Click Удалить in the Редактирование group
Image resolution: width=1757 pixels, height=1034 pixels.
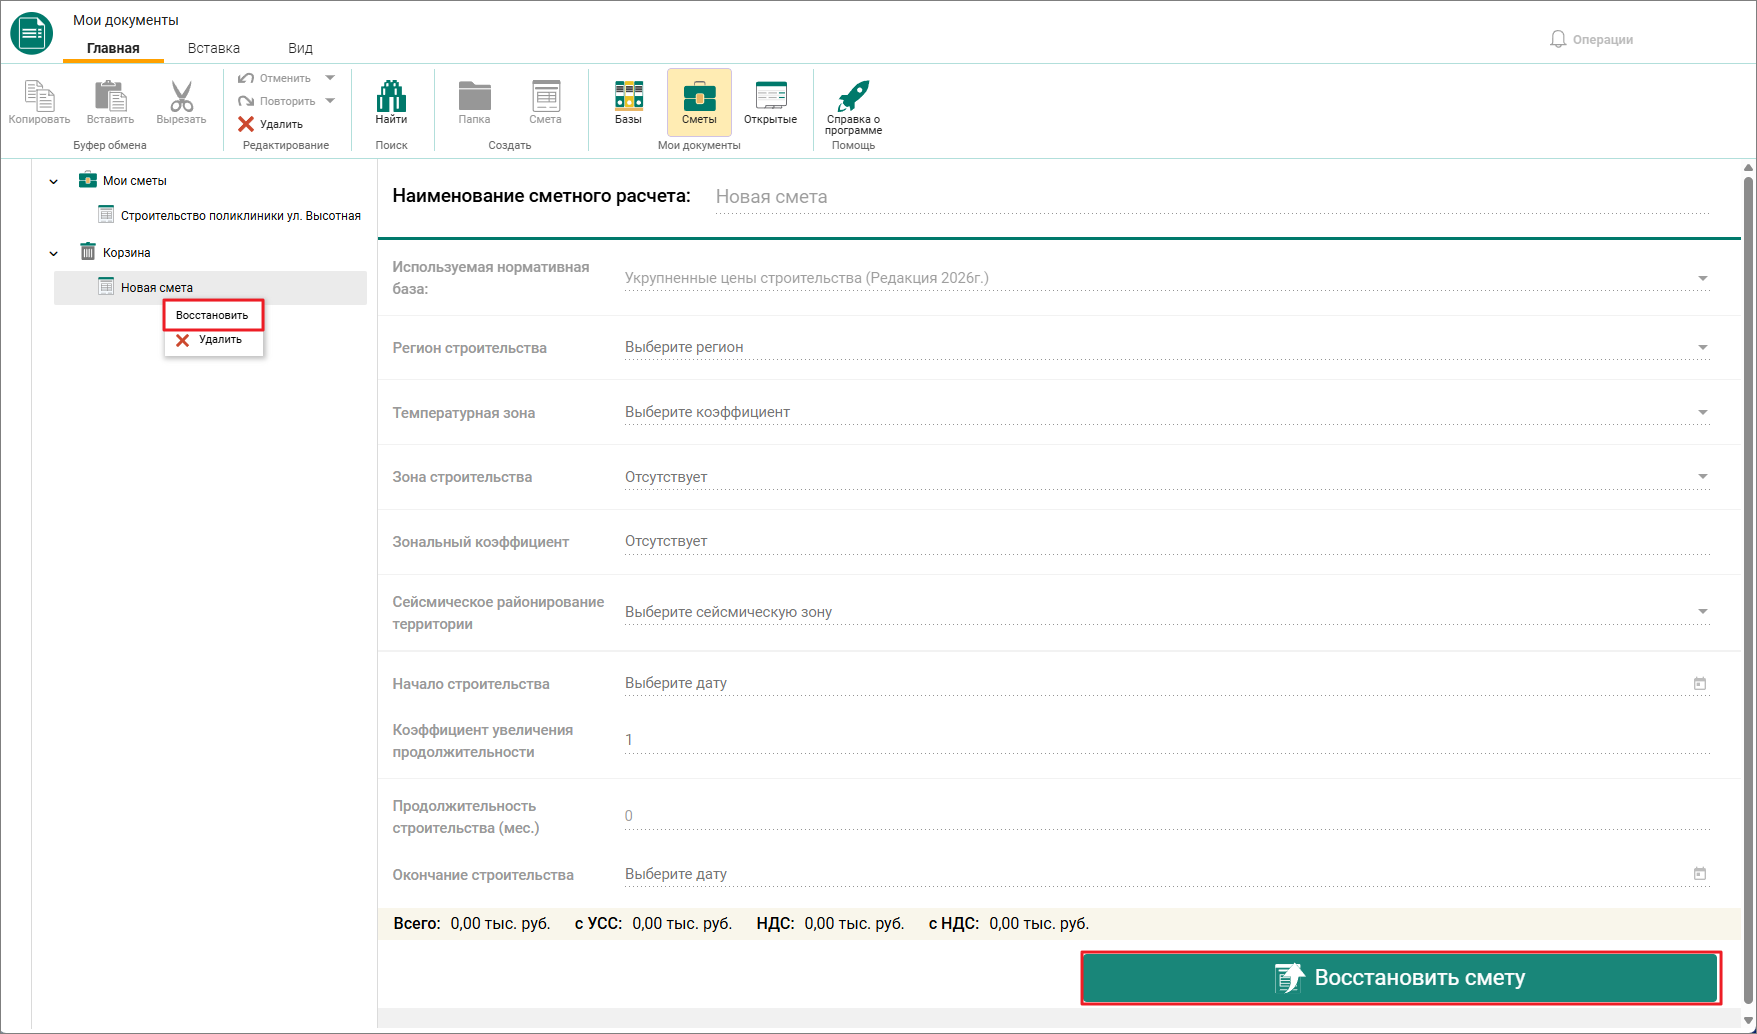pyautogui.click(x=271, y=124)
